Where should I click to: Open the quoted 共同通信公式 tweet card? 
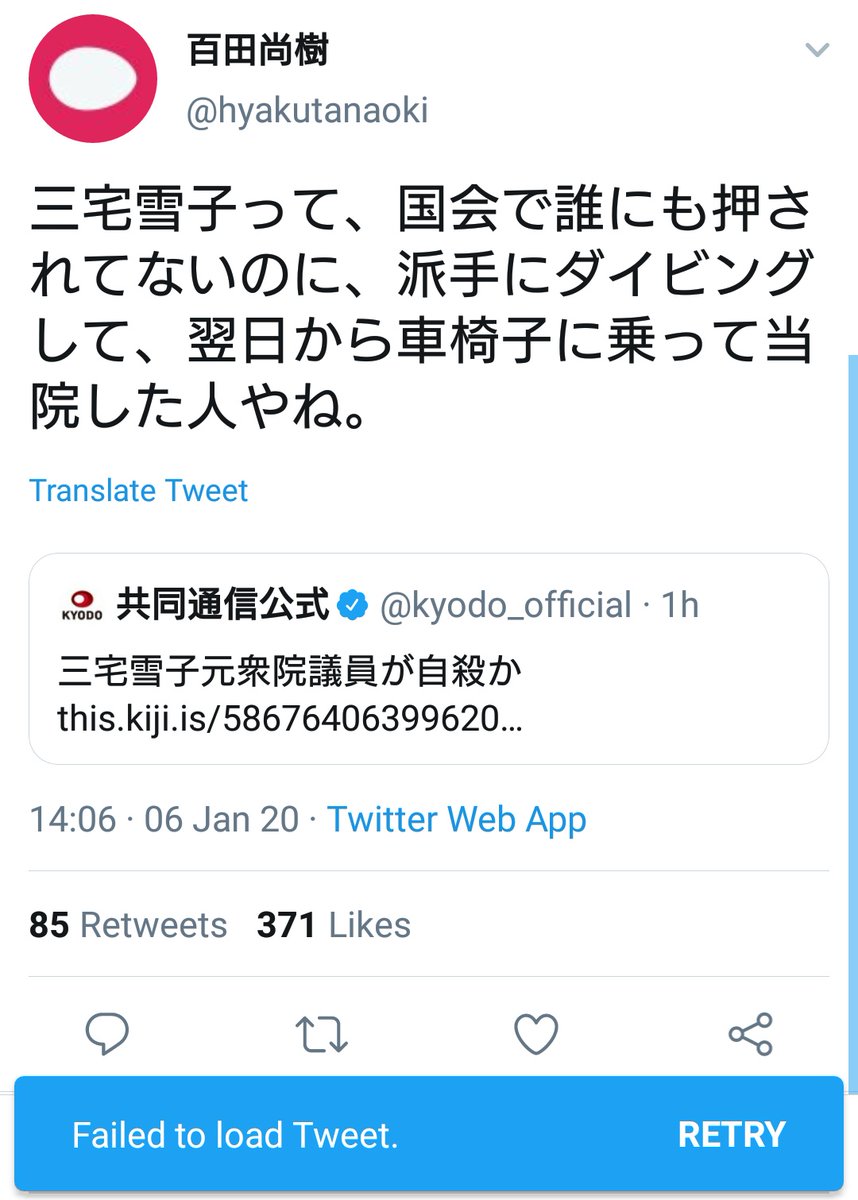pos(428,658)
